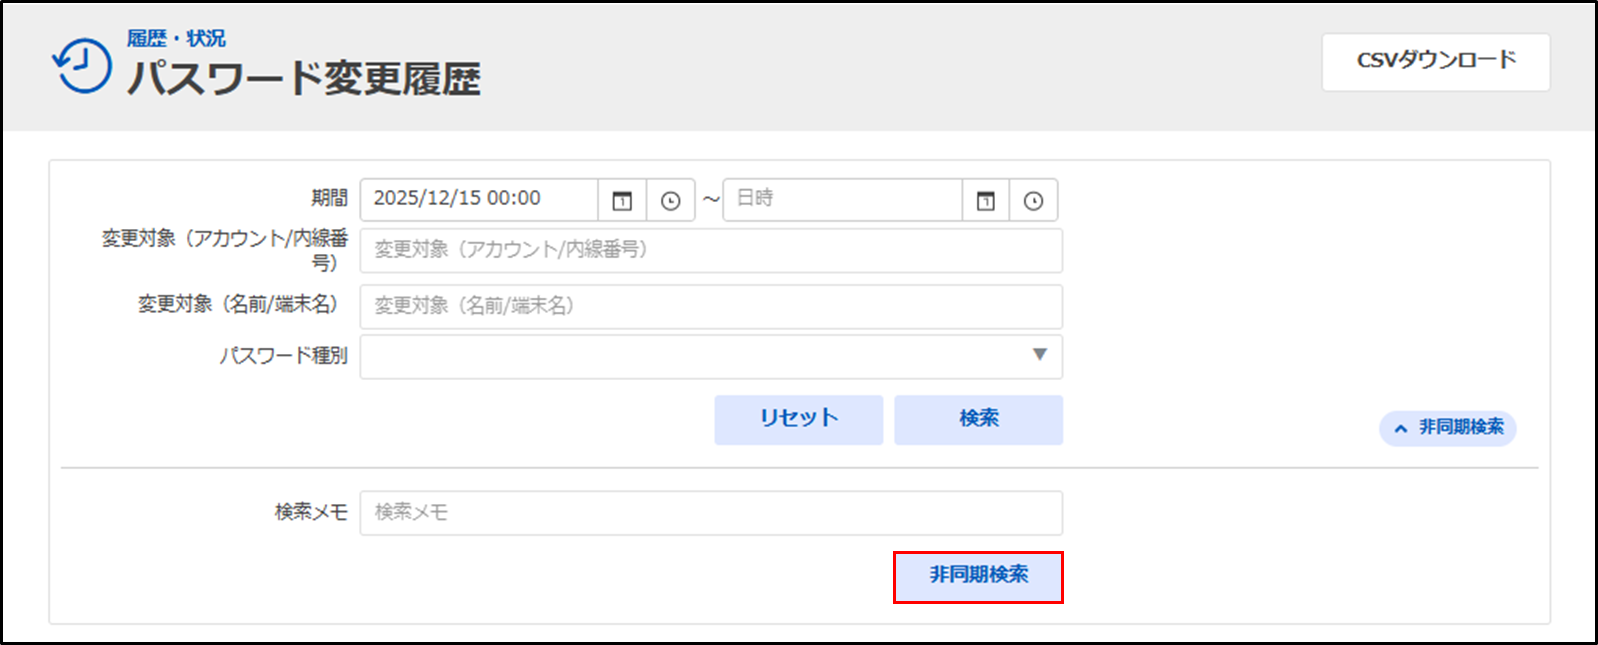The width and height of the screenshot is (1598, 645).
Task: Focus the 検索メモ input field
Action: pyautogui.click(x=710, y=512)
